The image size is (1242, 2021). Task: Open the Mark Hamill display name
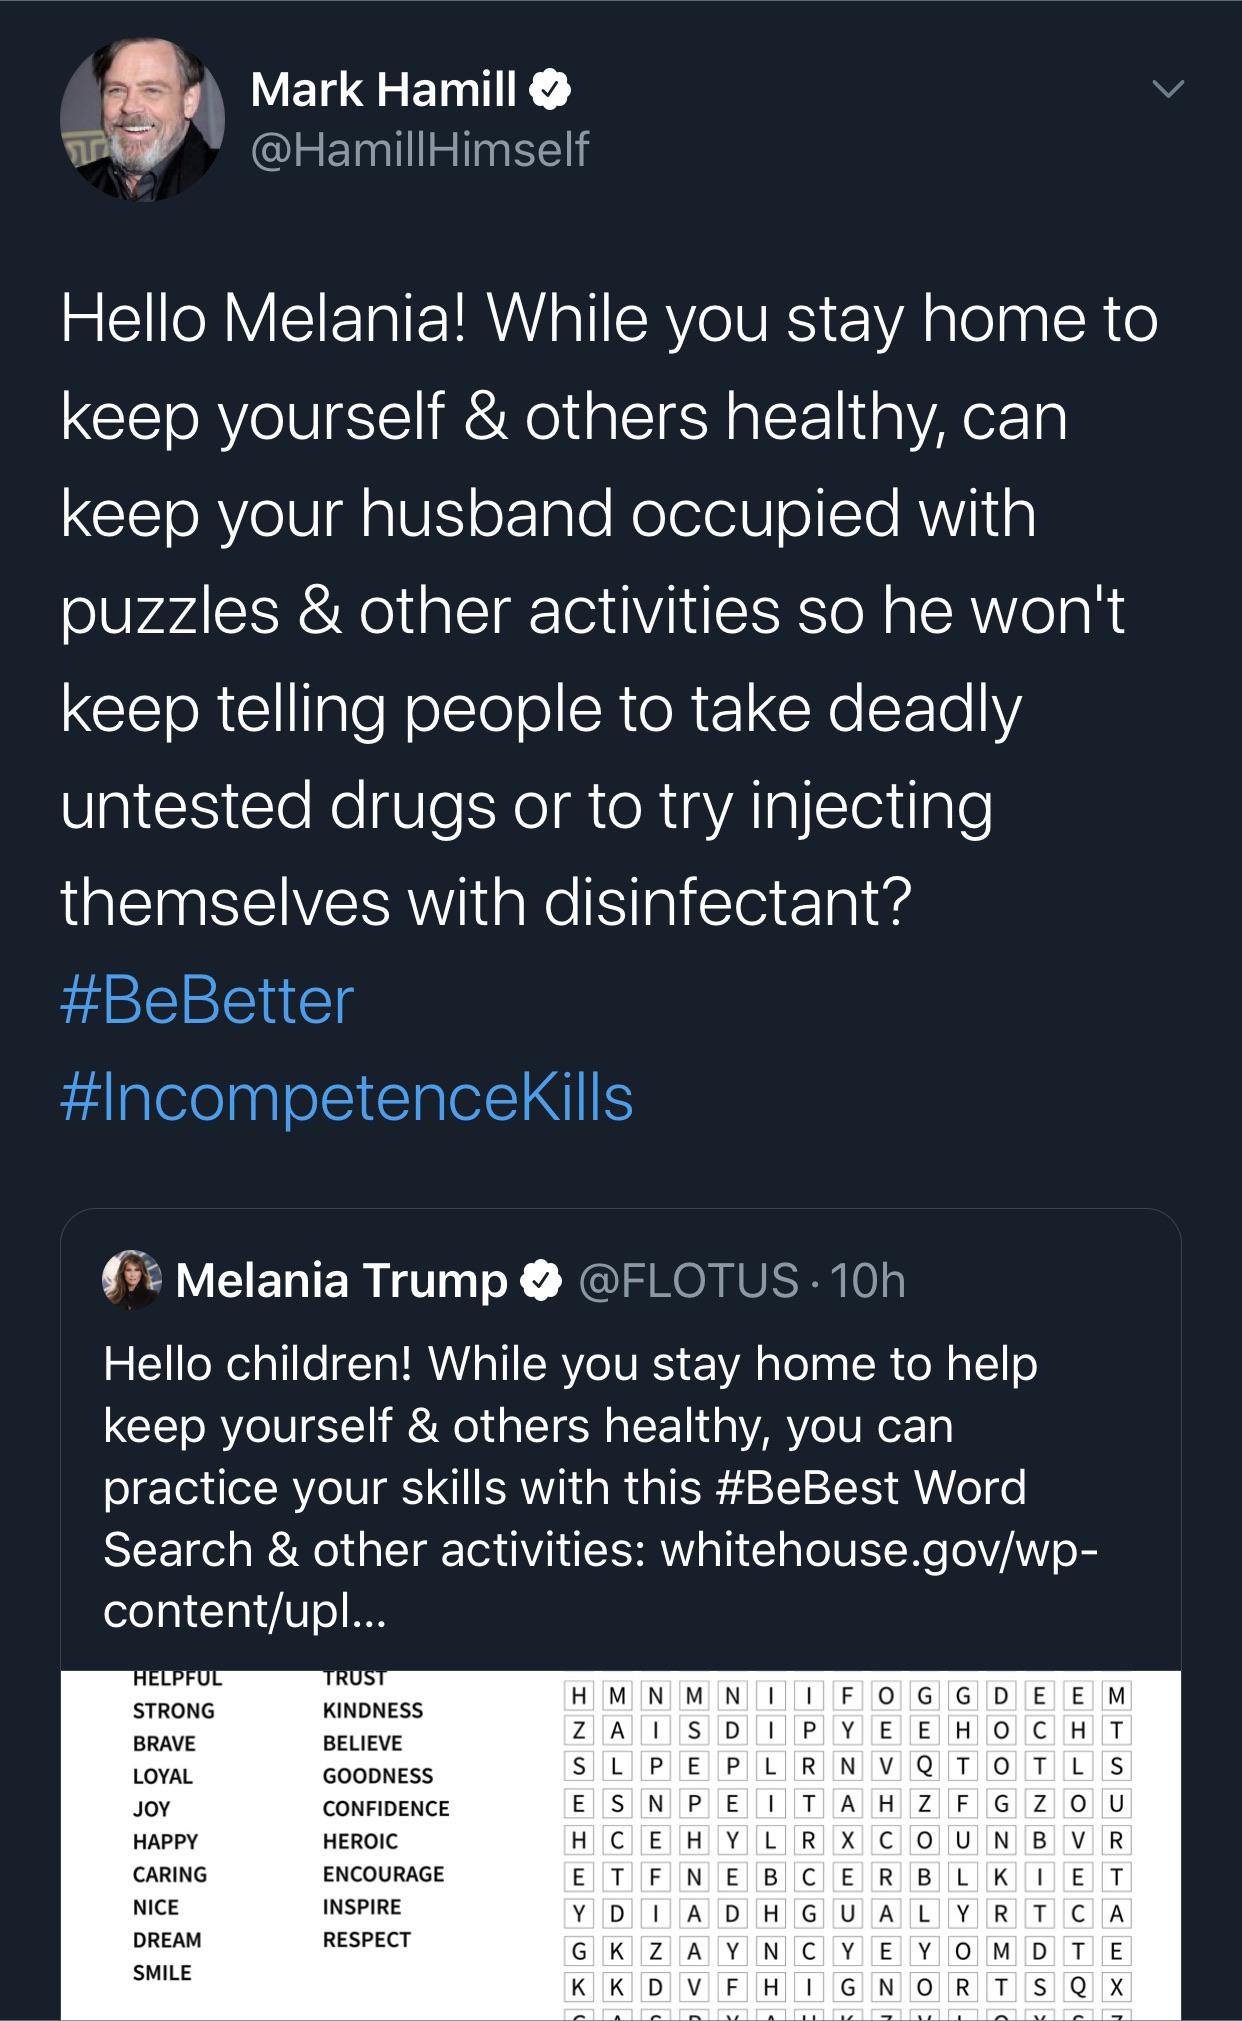click(384, 90)
